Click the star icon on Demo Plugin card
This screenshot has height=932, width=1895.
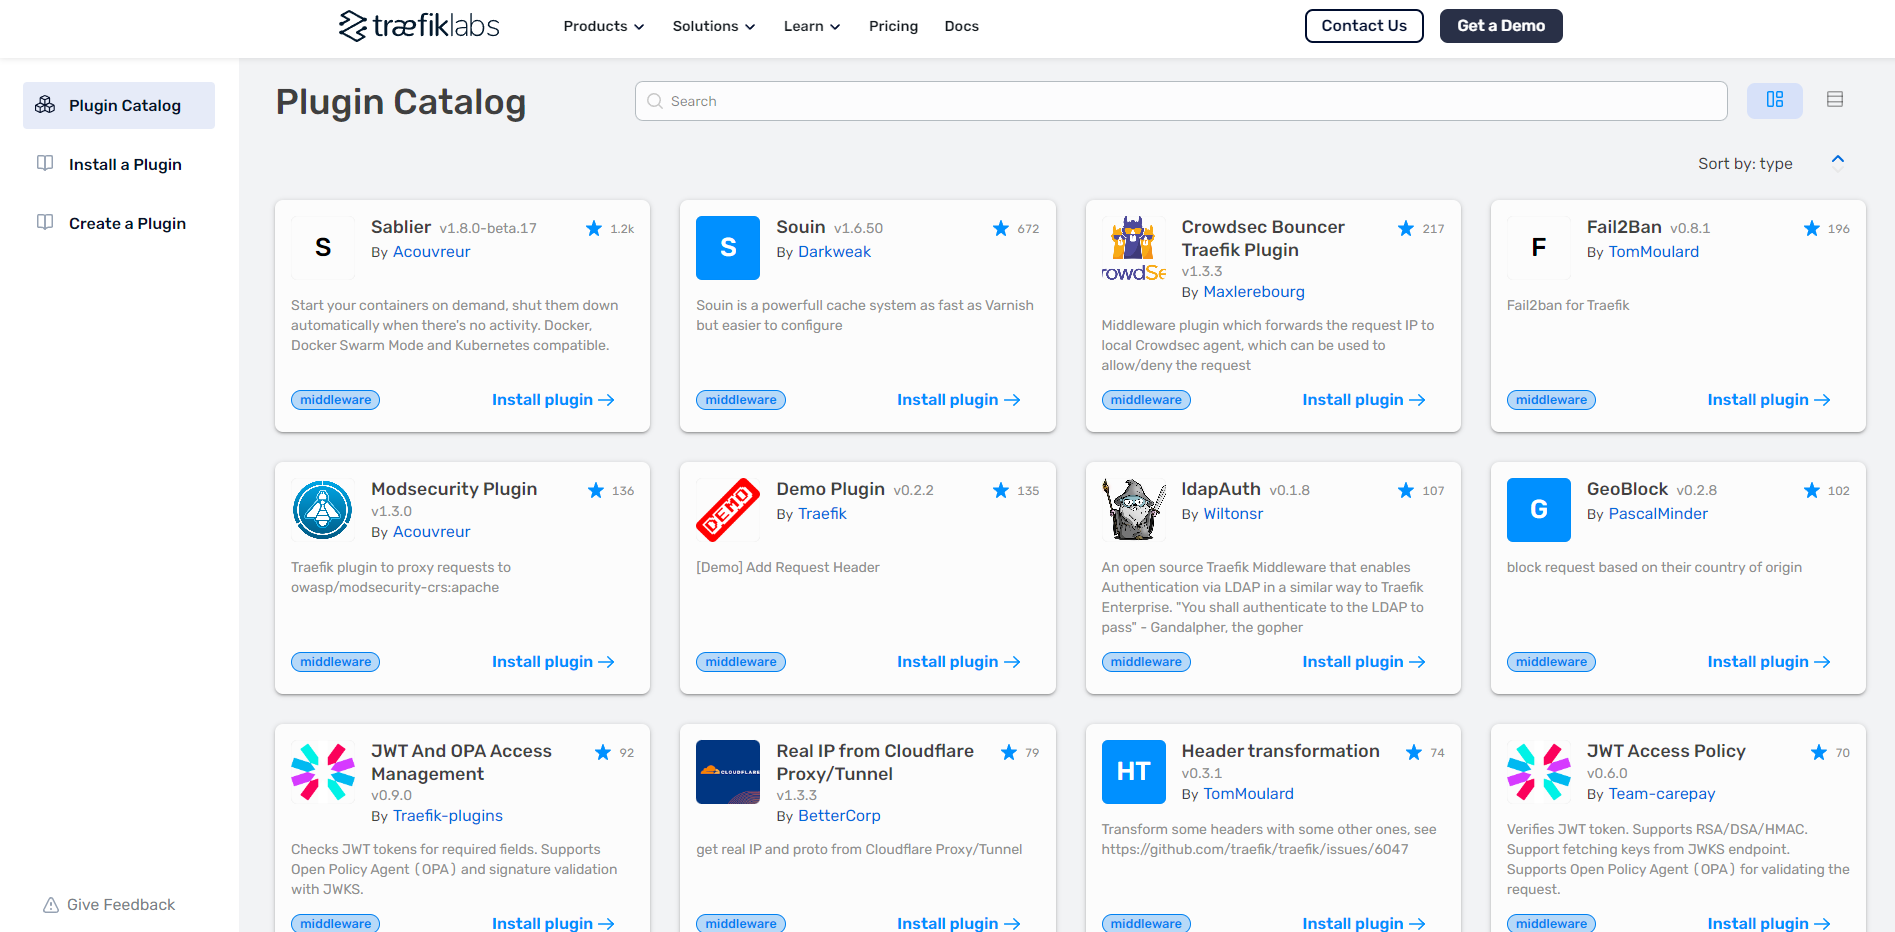tap(1001, 490)
